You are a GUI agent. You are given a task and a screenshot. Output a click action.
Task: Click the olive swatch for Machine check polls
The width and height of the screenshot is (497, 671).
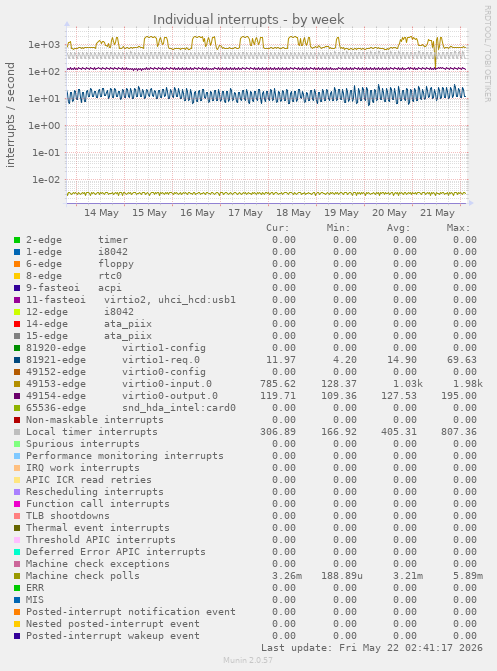point(17,576)
